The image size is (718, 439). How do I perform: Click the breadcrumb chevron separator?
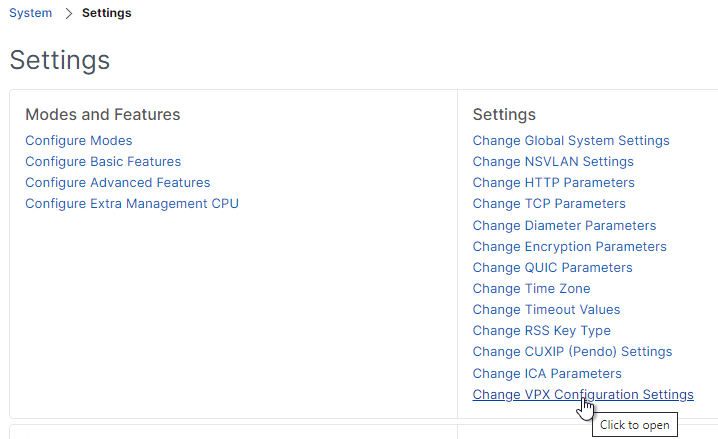coord(69,13)
